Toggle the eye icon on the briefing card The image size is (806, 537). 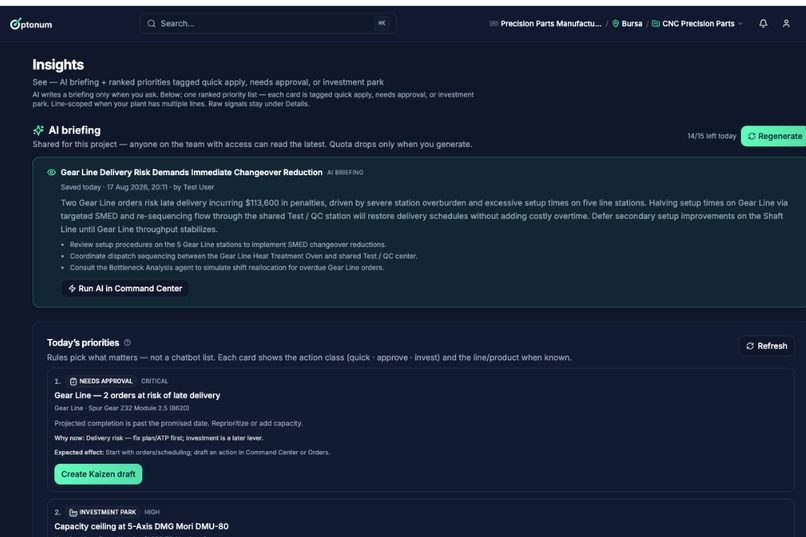tap(51, 172)
